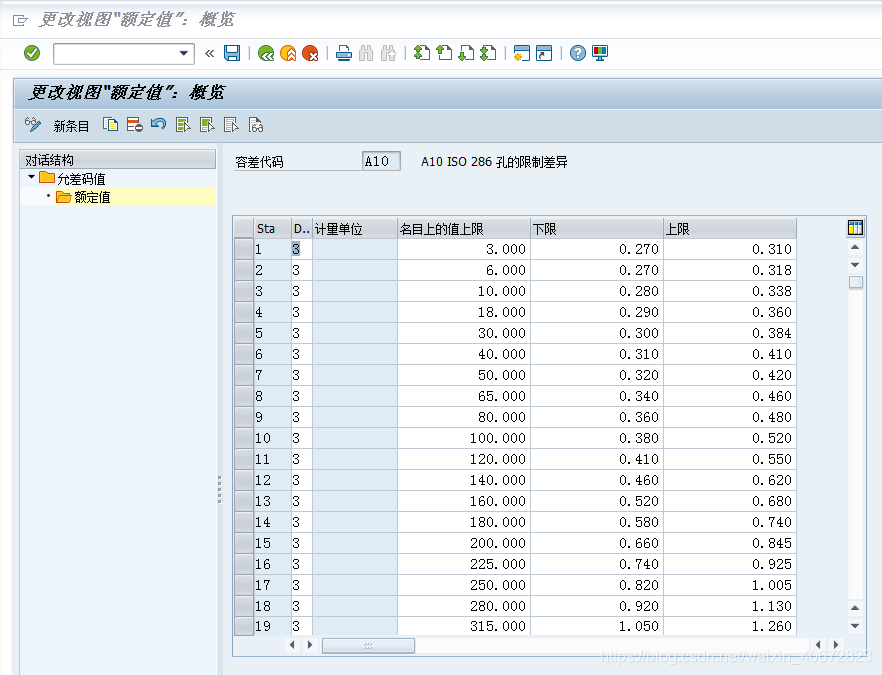Select row 10 with its row selector
This screenshot has width=882, height=675.
pos(244,438)
